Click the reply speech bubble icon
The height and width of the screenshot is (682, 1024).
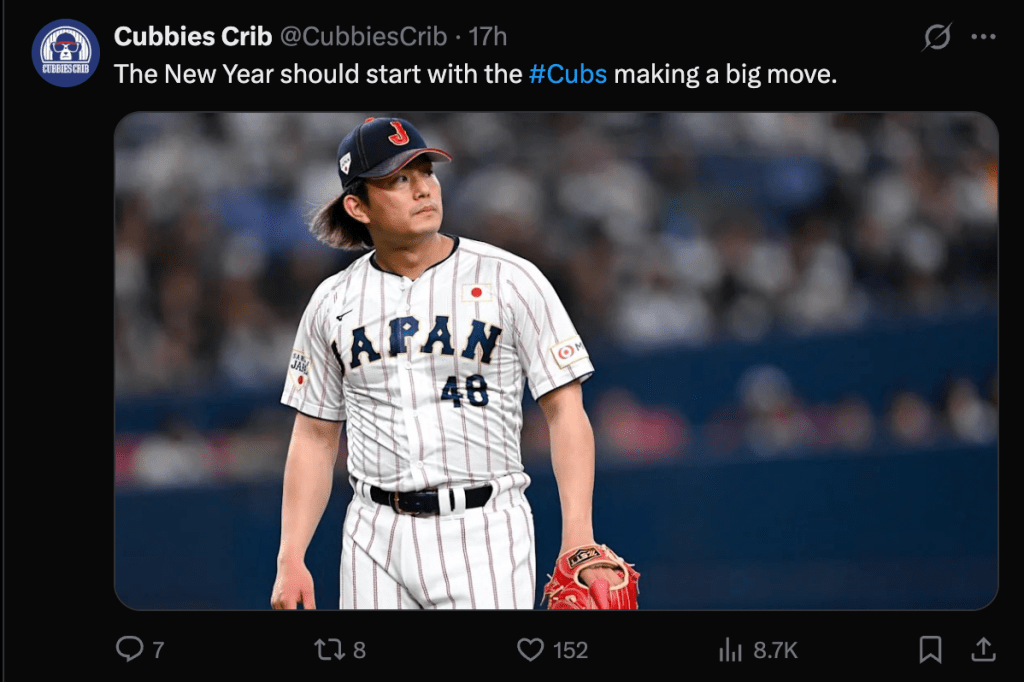coord(129,649)
